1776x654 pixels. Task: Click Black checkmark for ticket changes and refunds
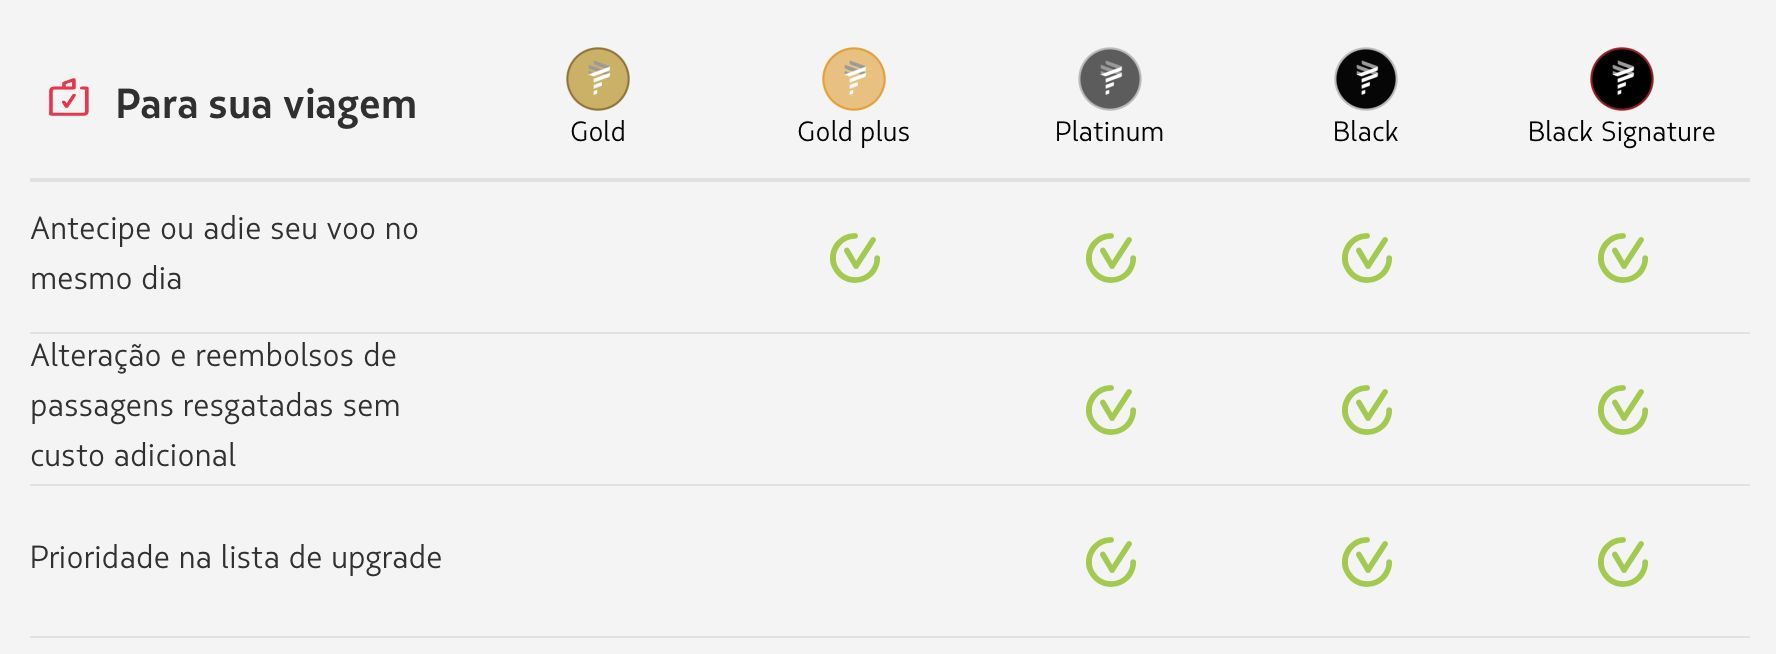pos(1367,410)
